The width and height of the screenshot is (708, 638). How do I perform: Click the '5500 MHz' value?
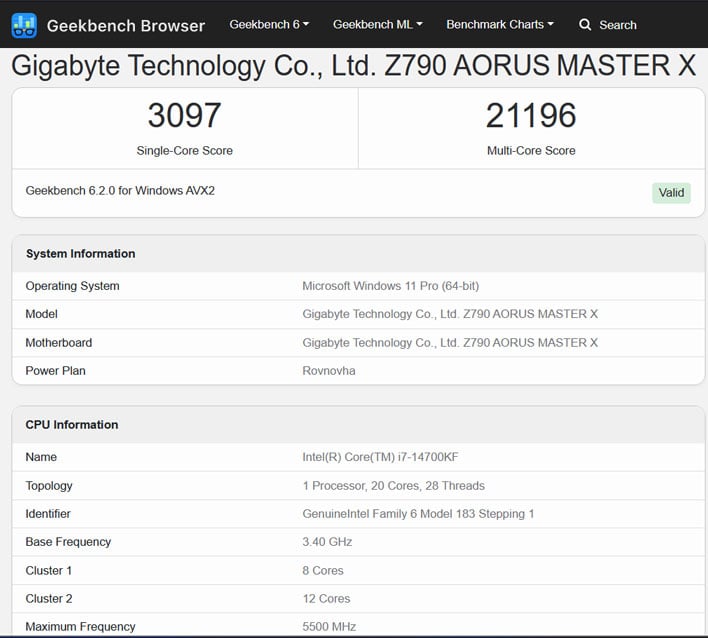click(329, 627)
